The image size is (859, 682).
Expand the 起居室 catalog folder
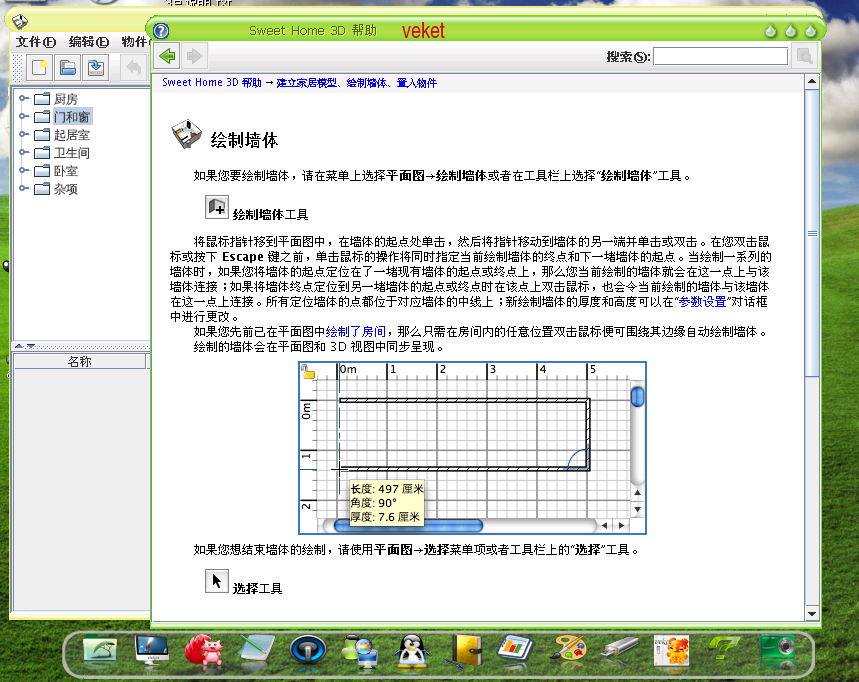point(23,135)
